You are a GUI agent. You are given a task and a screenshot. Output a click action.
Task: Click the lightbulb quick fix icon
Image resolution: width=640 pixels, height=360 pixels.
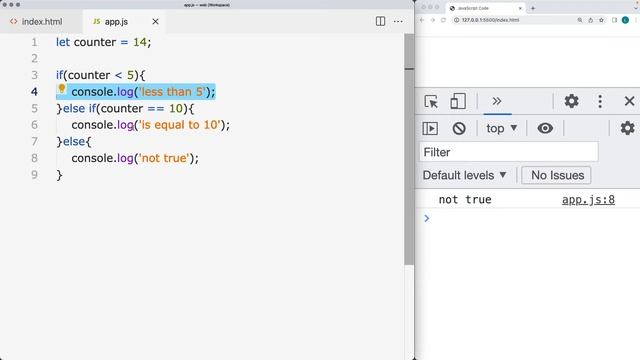click(x=62, y=88)
